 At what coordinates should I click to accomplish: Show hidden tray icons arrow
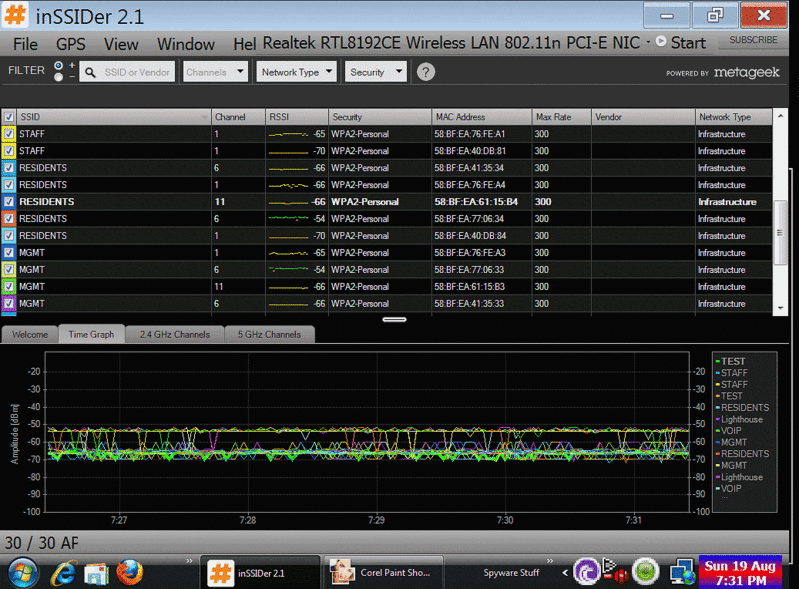[565, 573]
